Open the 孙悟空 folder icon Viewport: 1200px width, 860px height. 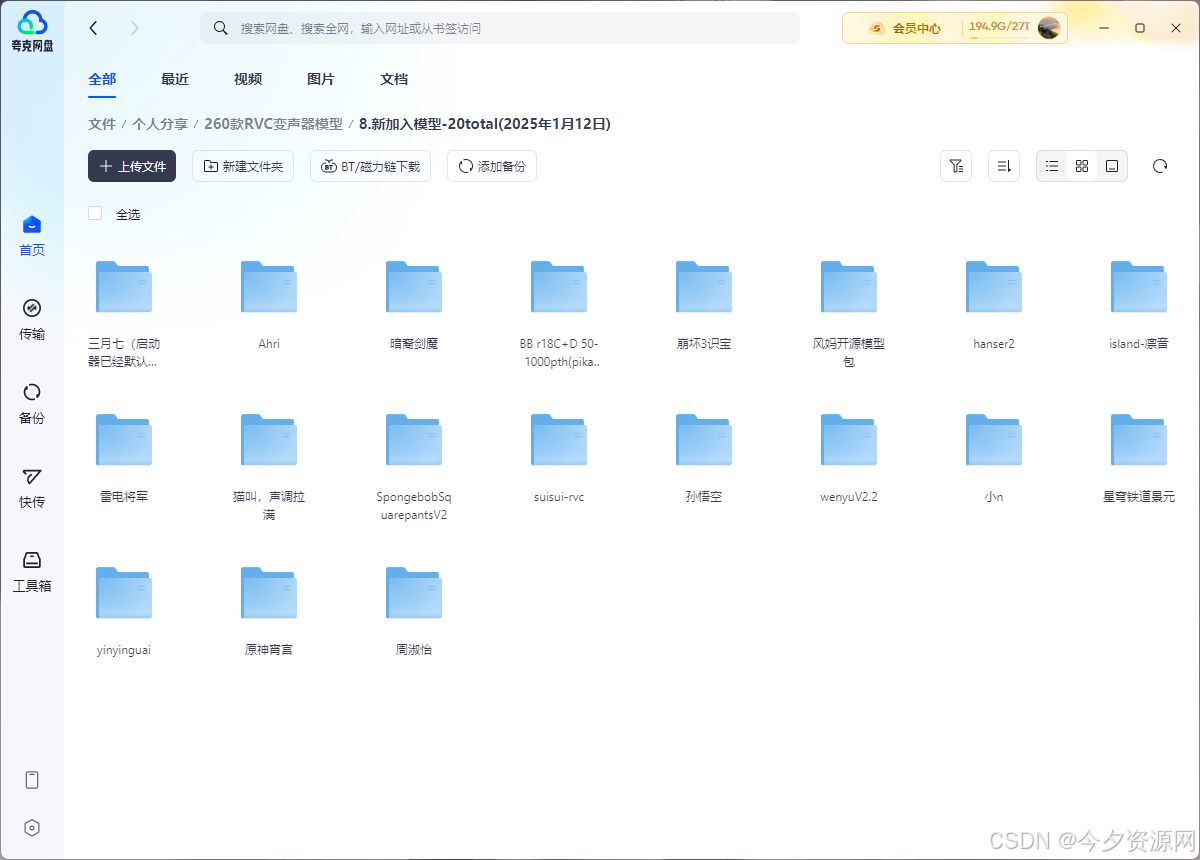[704, 440]
